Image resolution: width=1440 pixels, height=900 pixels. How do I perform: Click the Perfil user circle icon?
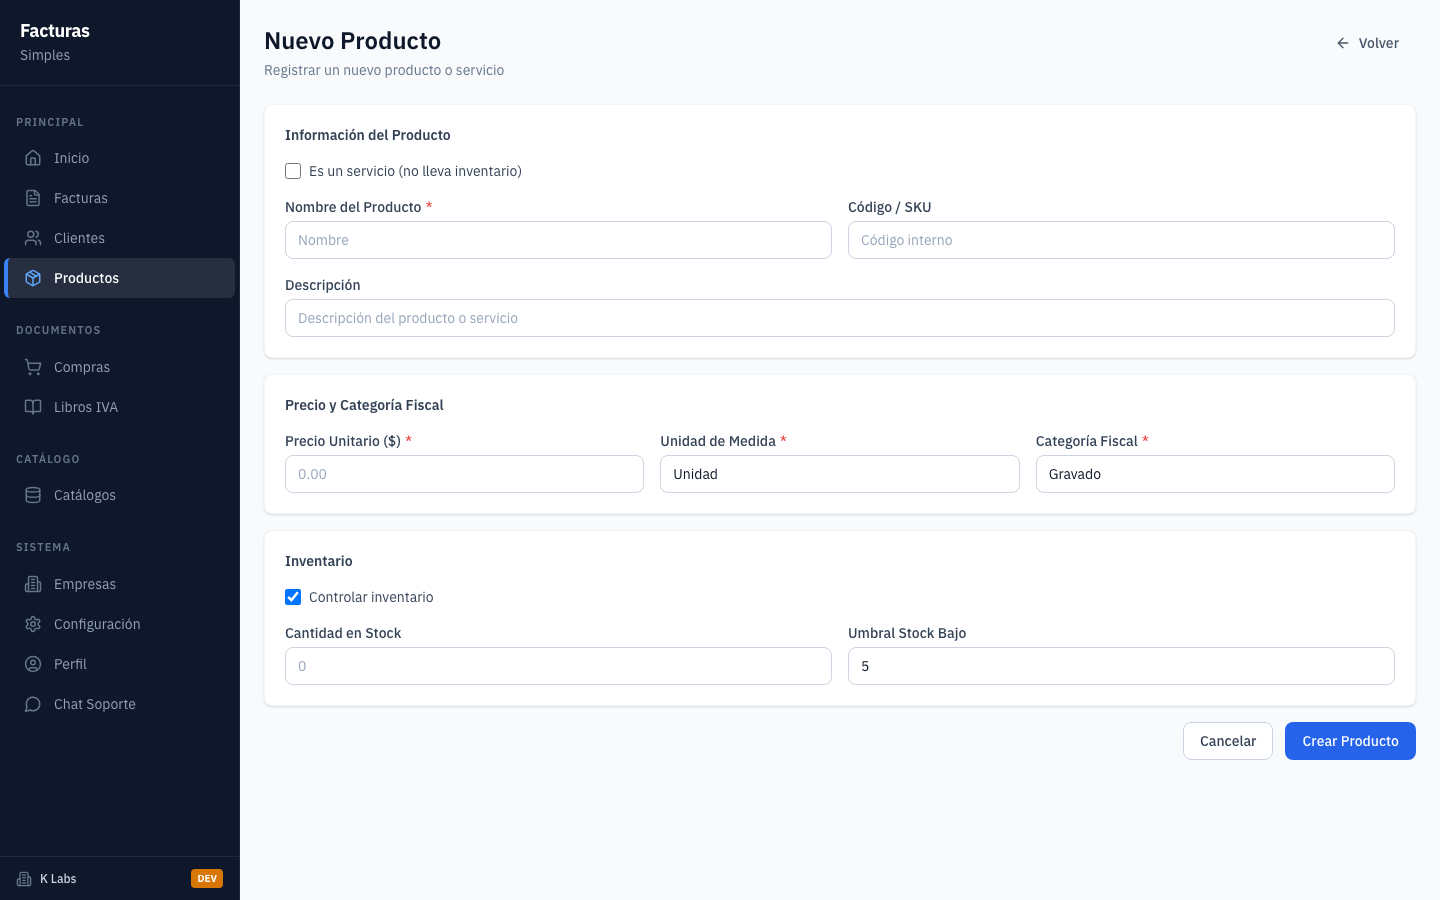33,664
